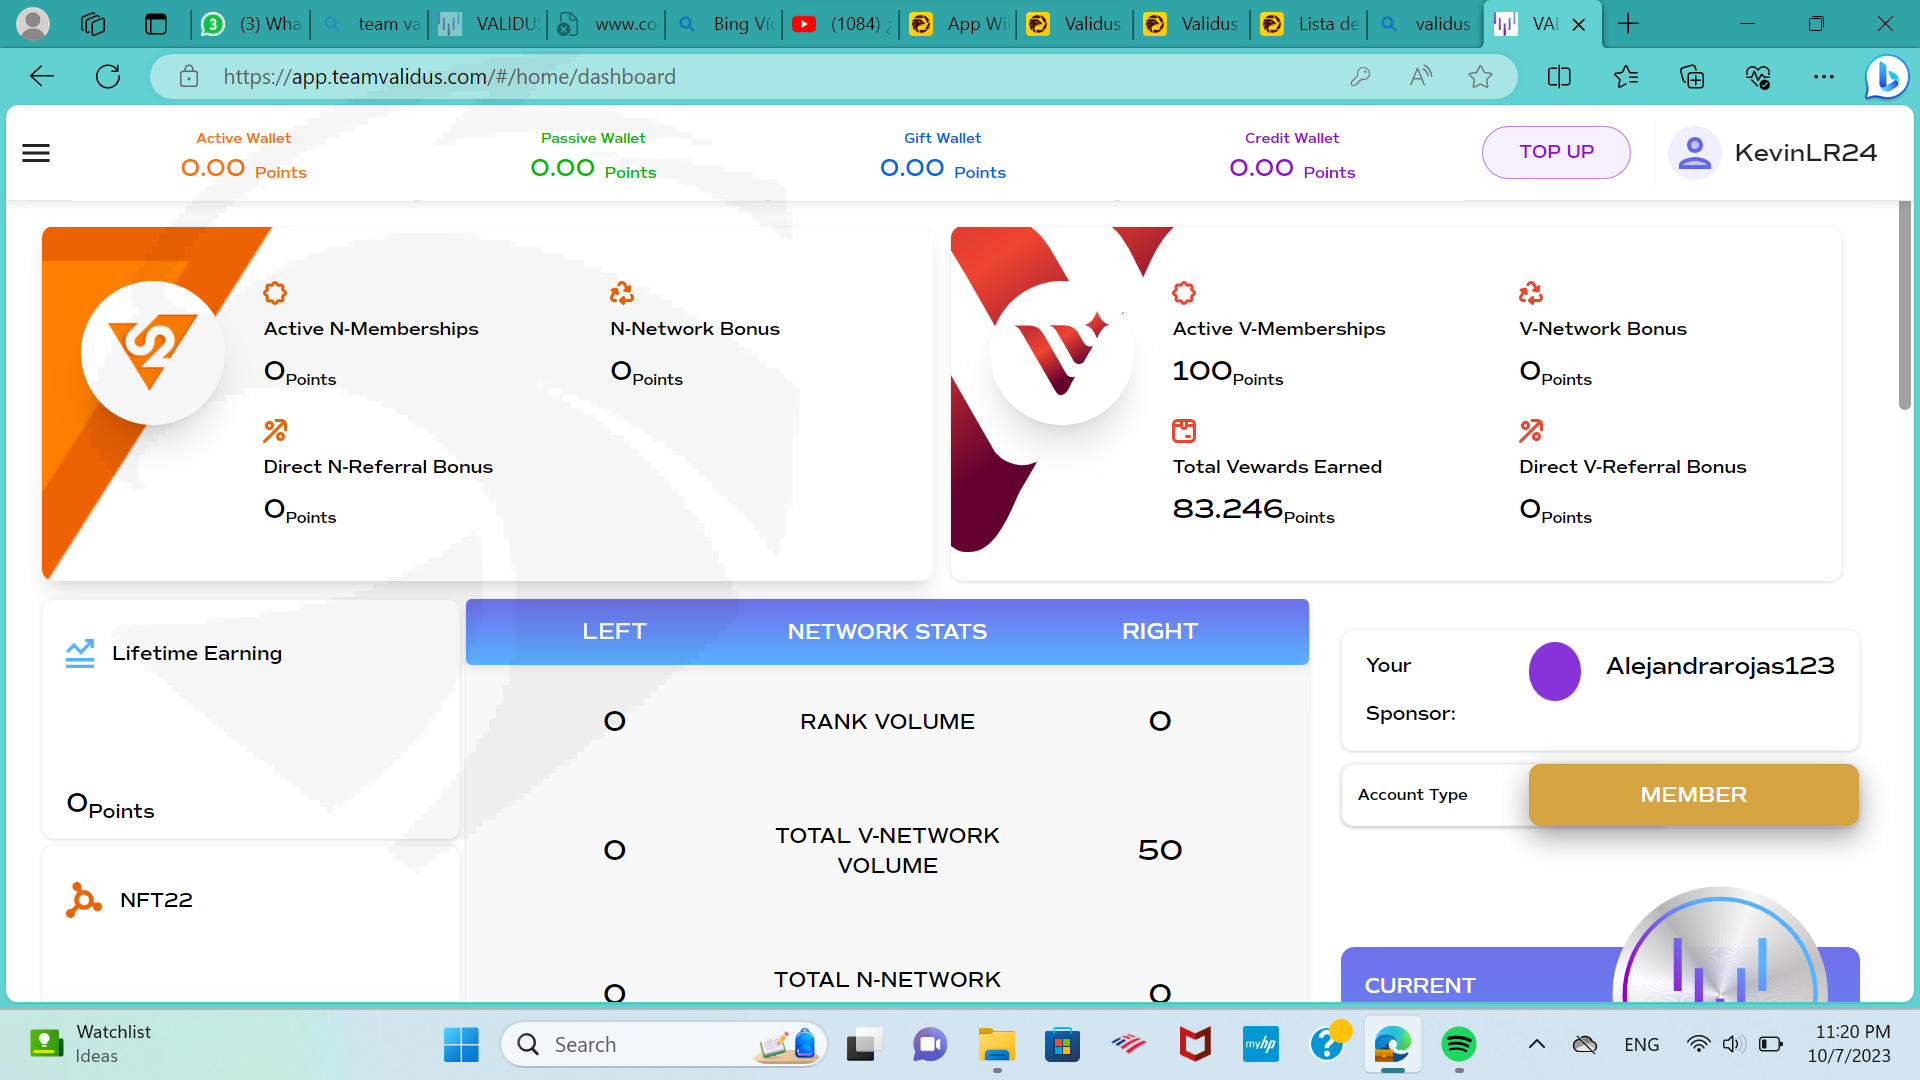Open a new browser tab
Image resolution: width=1920 pixels, height=1080 pixels.
click(x=1629, y=24)
